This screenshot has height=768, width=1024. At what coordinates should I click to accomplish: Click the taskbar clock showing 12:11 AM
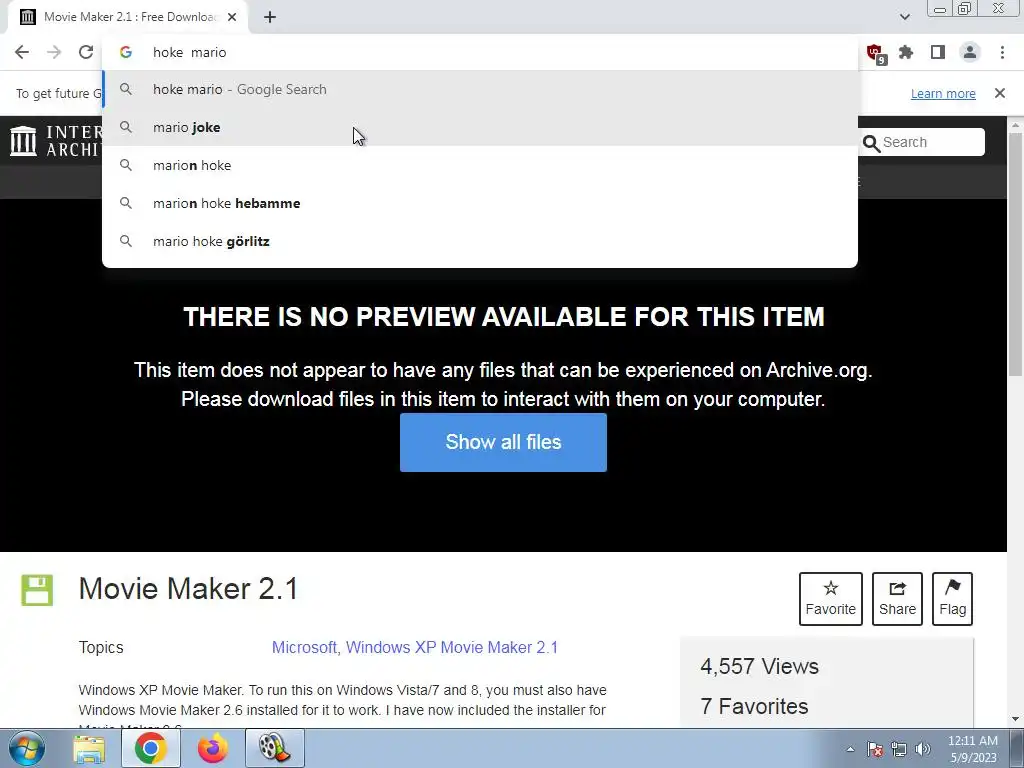click(x=973, y=749)
